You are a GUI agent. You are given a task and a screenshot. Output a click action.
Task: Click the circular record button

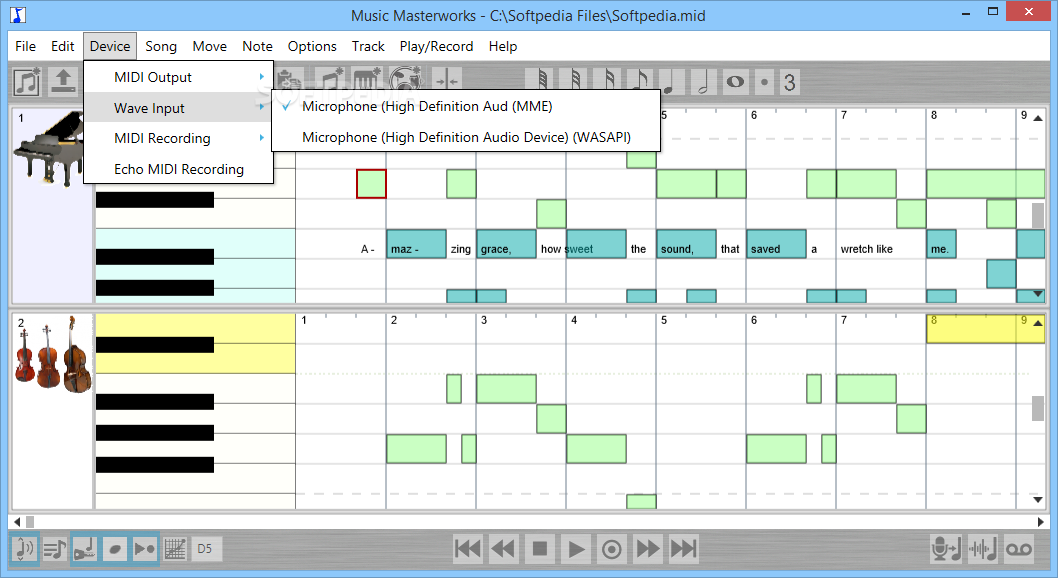point(611,548)
